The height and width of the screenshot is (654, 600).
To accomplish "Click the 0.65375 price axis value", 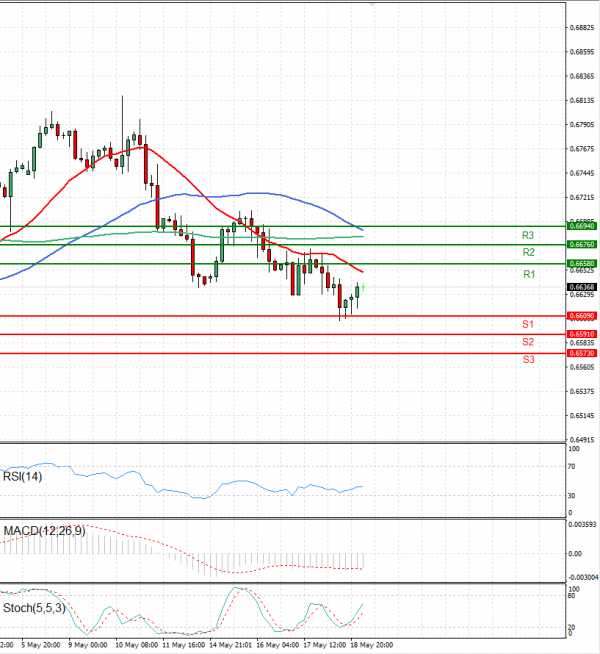I will click(582, 391).
